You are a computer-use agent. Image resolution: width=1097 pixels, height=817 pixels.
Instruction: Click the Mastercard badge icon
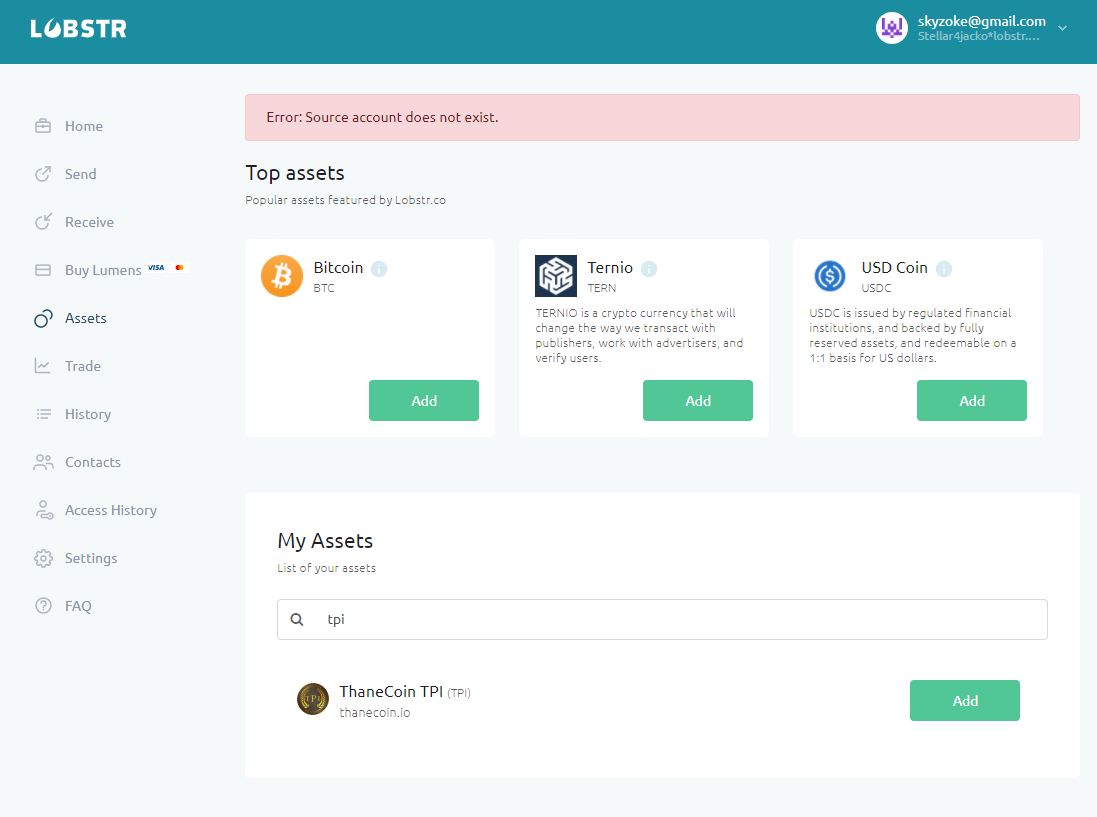coord(180,267)
